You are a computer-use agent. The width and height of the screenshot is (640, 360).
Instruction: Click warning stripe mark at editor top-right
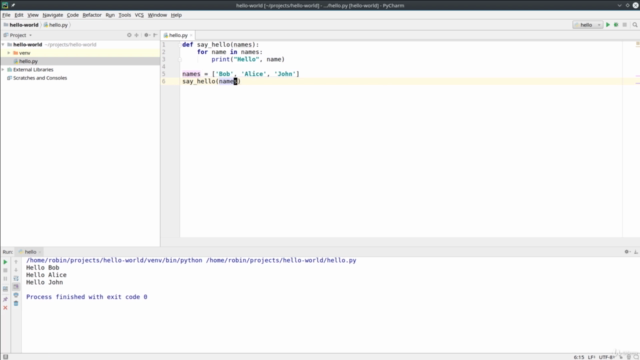coord(638,44)
